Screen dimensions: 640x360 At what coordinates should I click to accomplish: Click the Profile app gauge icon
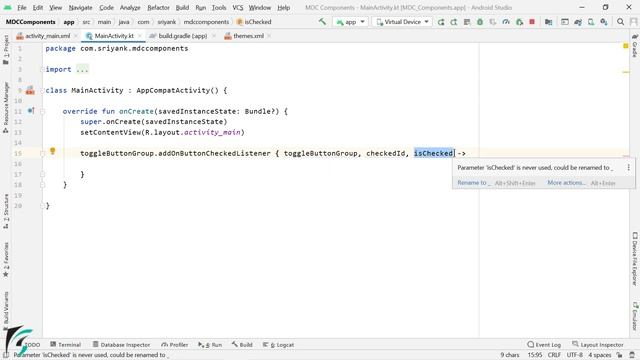[506, 22]
